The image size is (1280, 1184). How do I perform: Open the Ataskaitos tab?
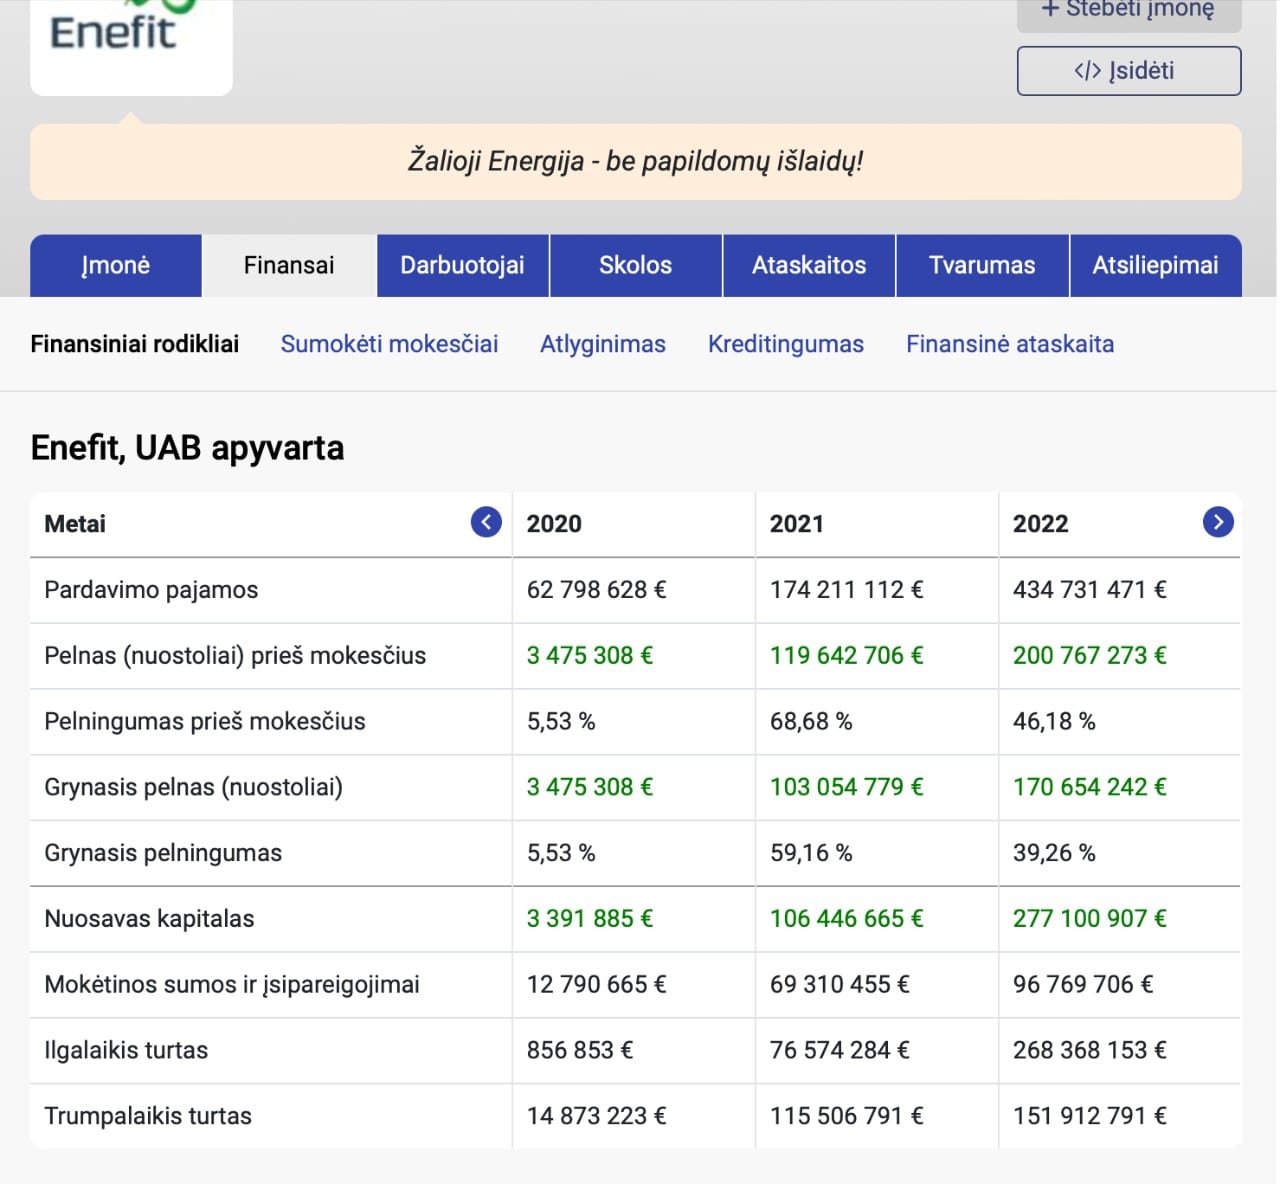(x=809, y=266)
